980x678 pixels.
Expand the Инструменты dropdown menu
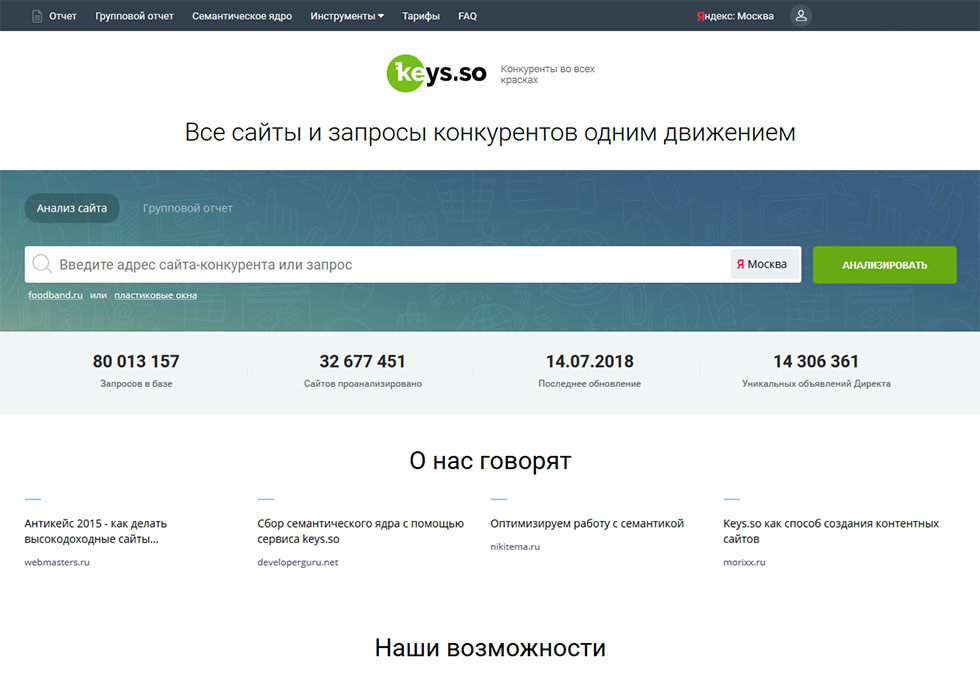347,16
